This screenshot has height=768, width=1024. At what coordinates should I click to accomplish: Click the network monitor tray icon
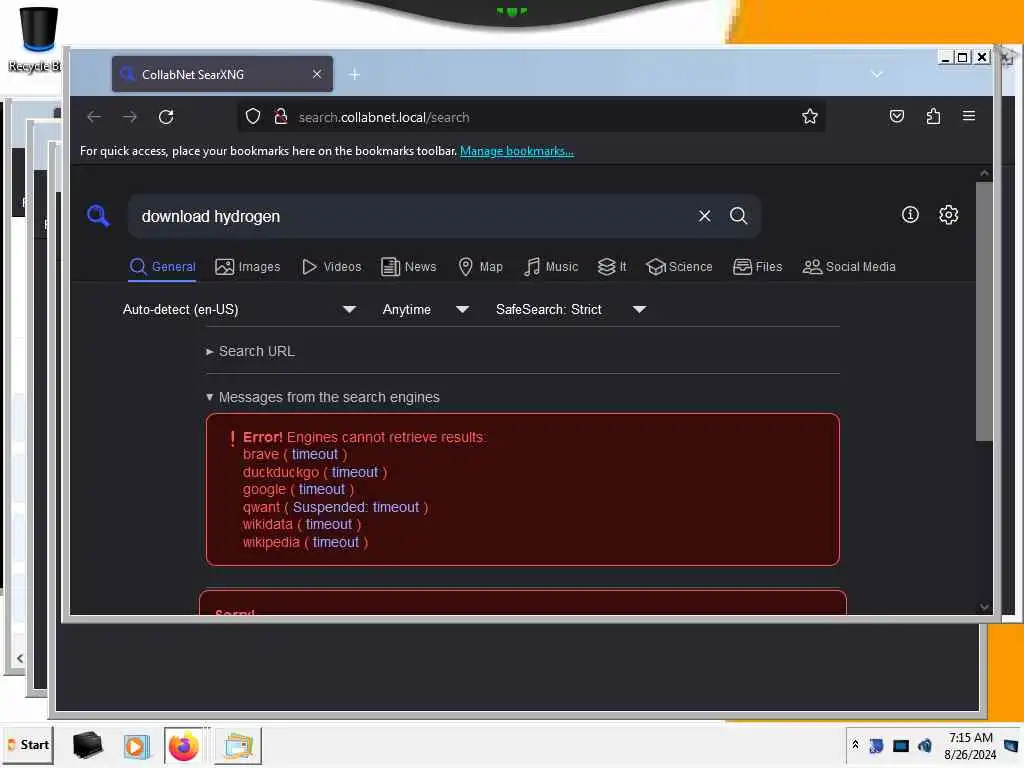click(x=901, y=745)
